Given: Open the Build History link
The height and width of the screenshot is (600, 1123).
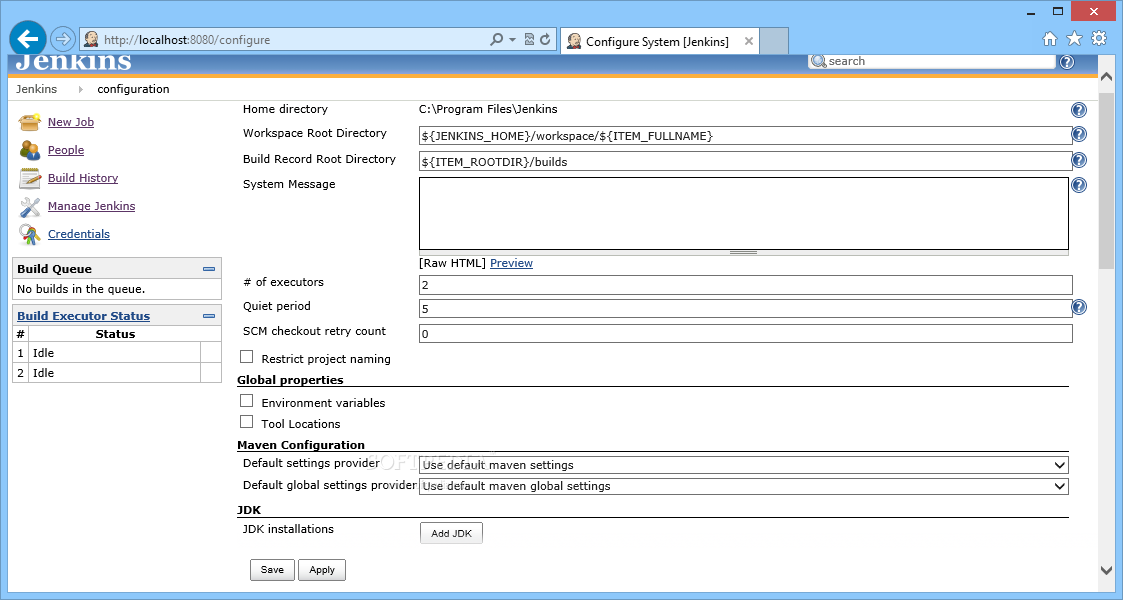Looking at the screenshot, I should pos(83,178).
